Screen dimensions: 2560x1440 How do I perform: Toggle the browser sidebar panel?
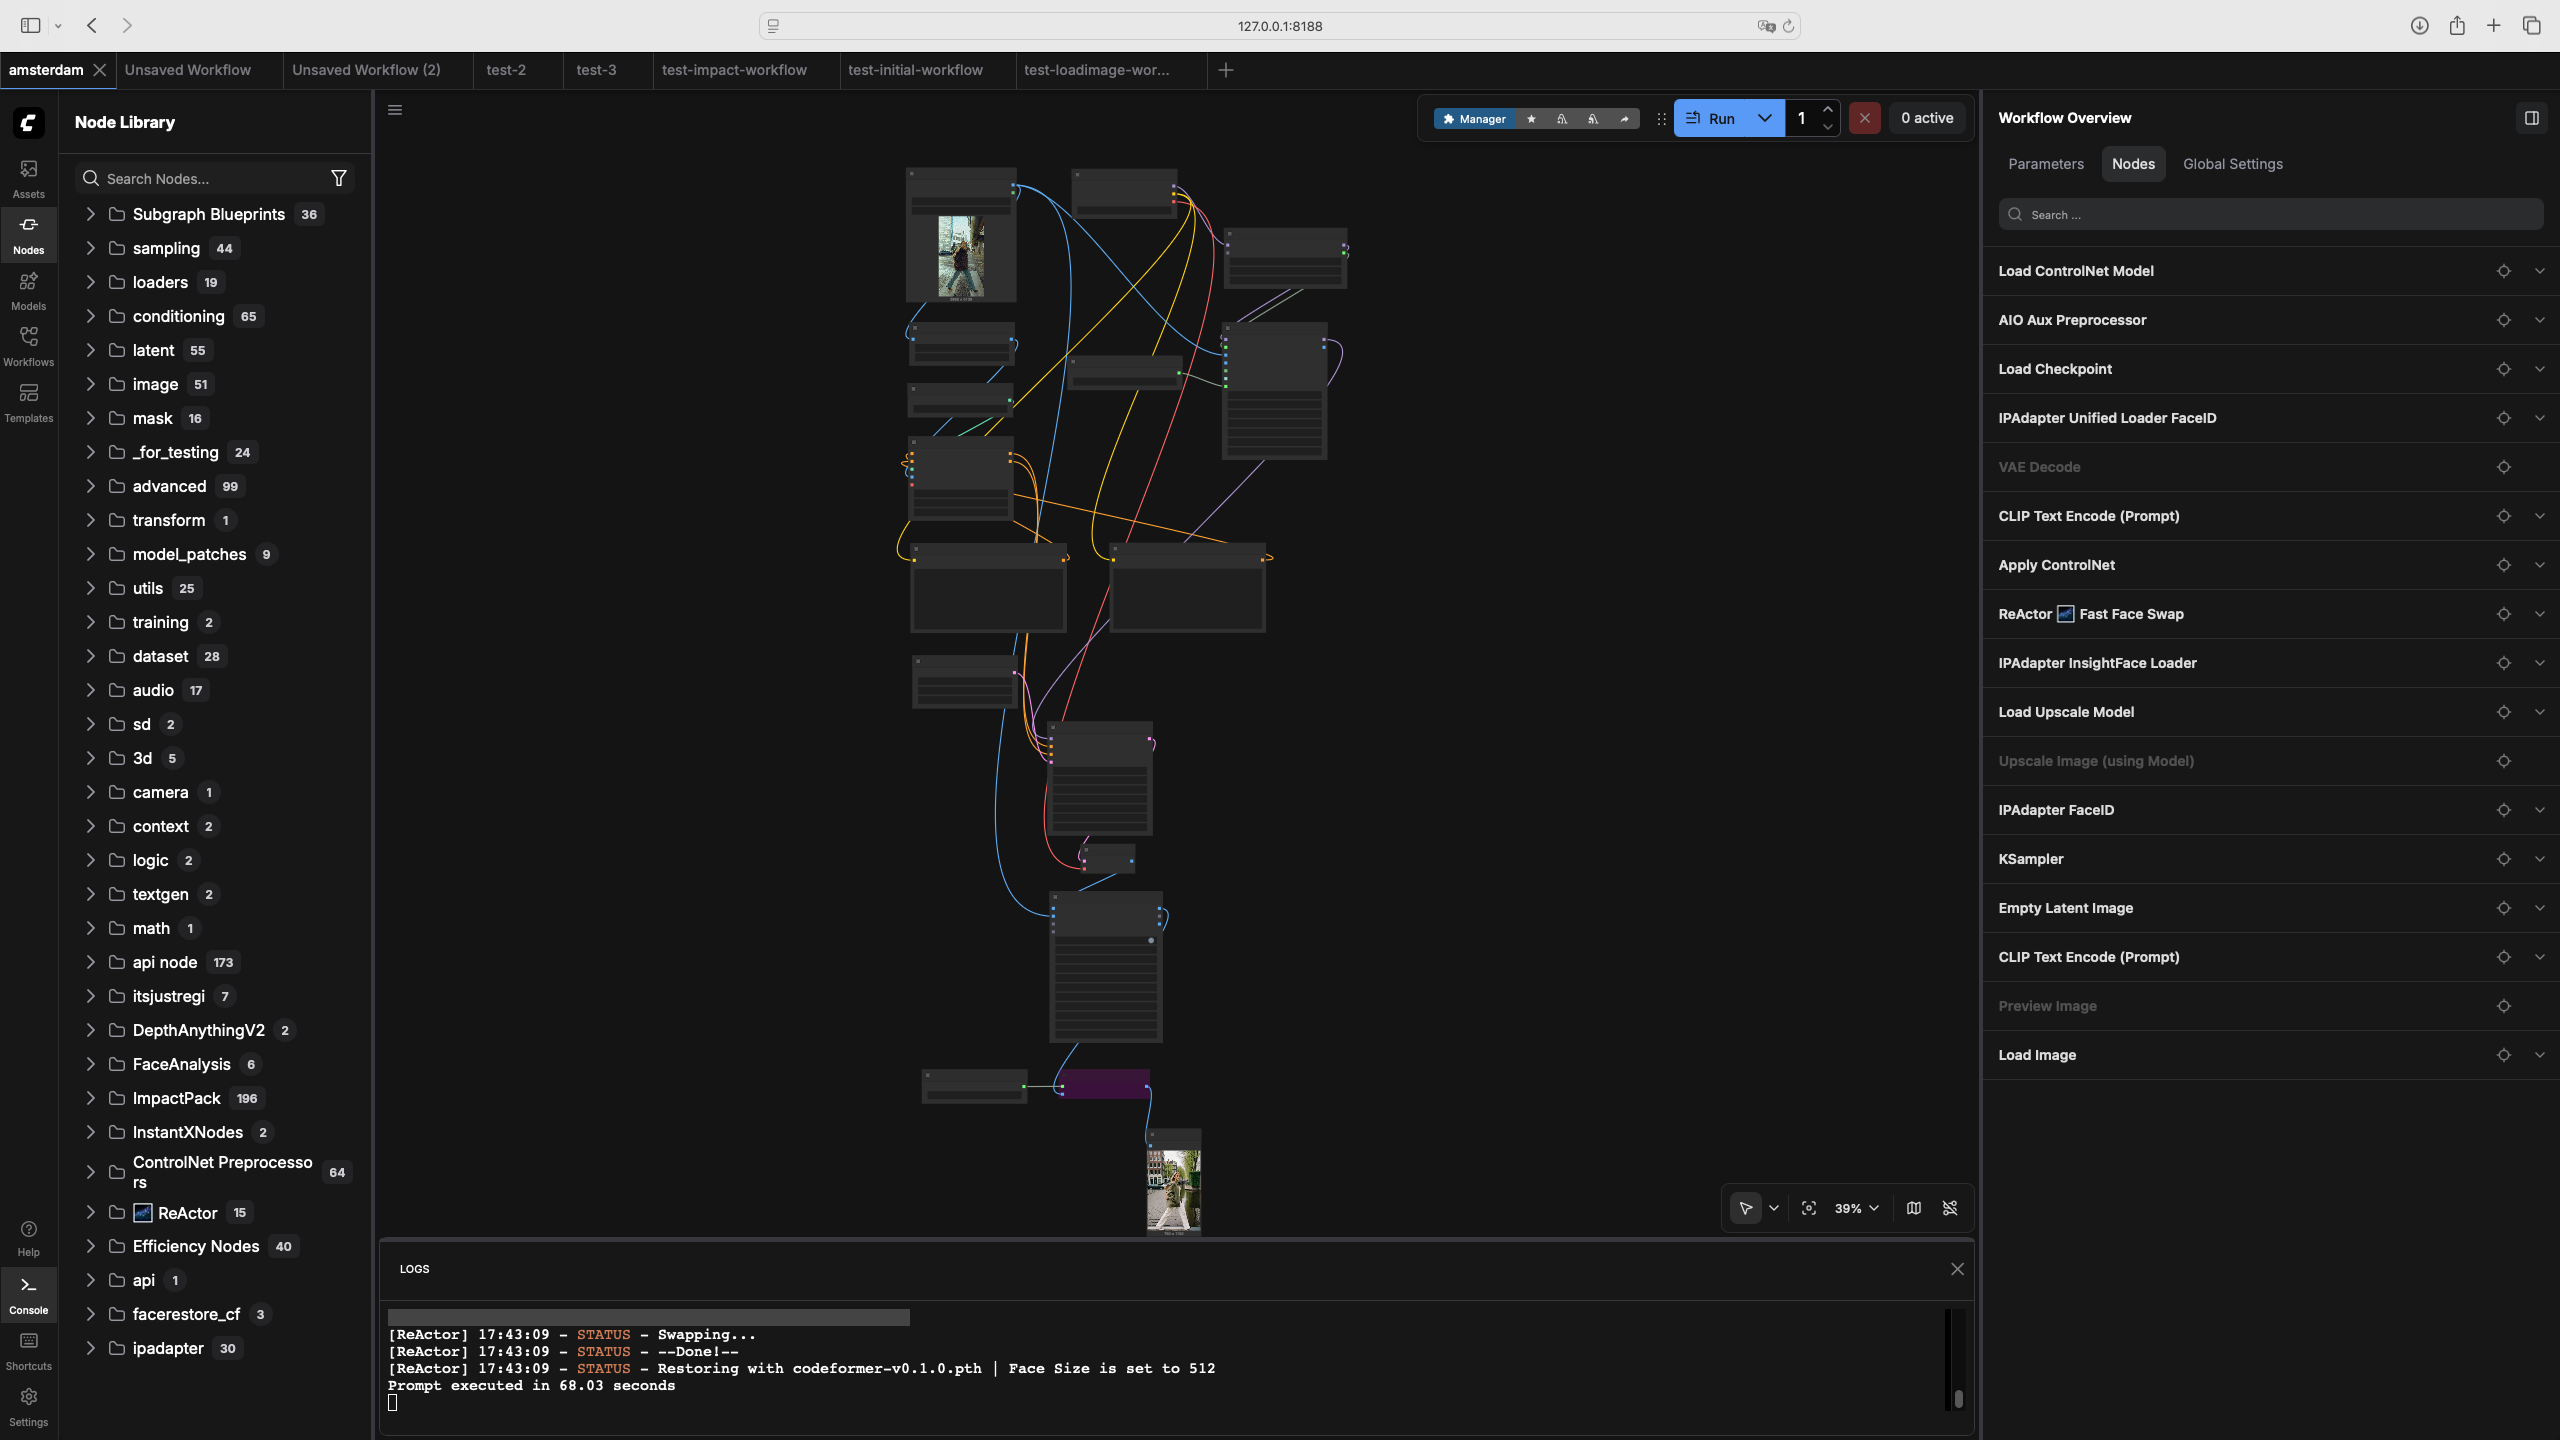[29, 25]
